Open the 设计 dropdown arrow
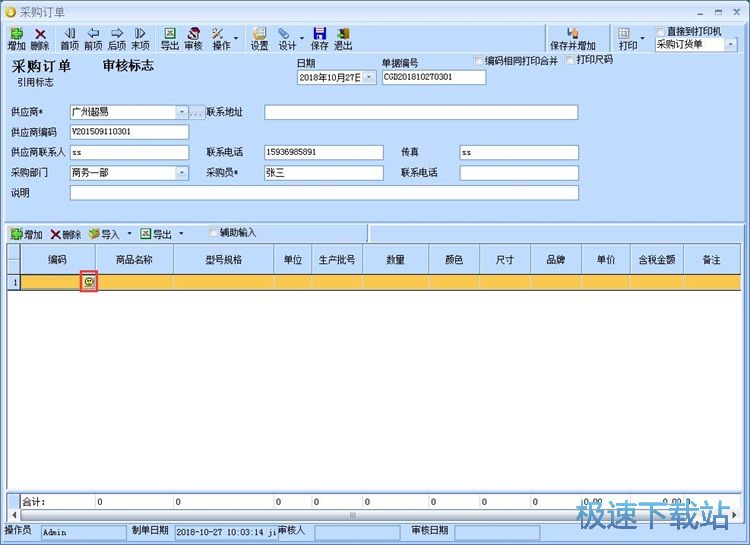The height and width of the screenshot is (545, 750). [302, 38]
